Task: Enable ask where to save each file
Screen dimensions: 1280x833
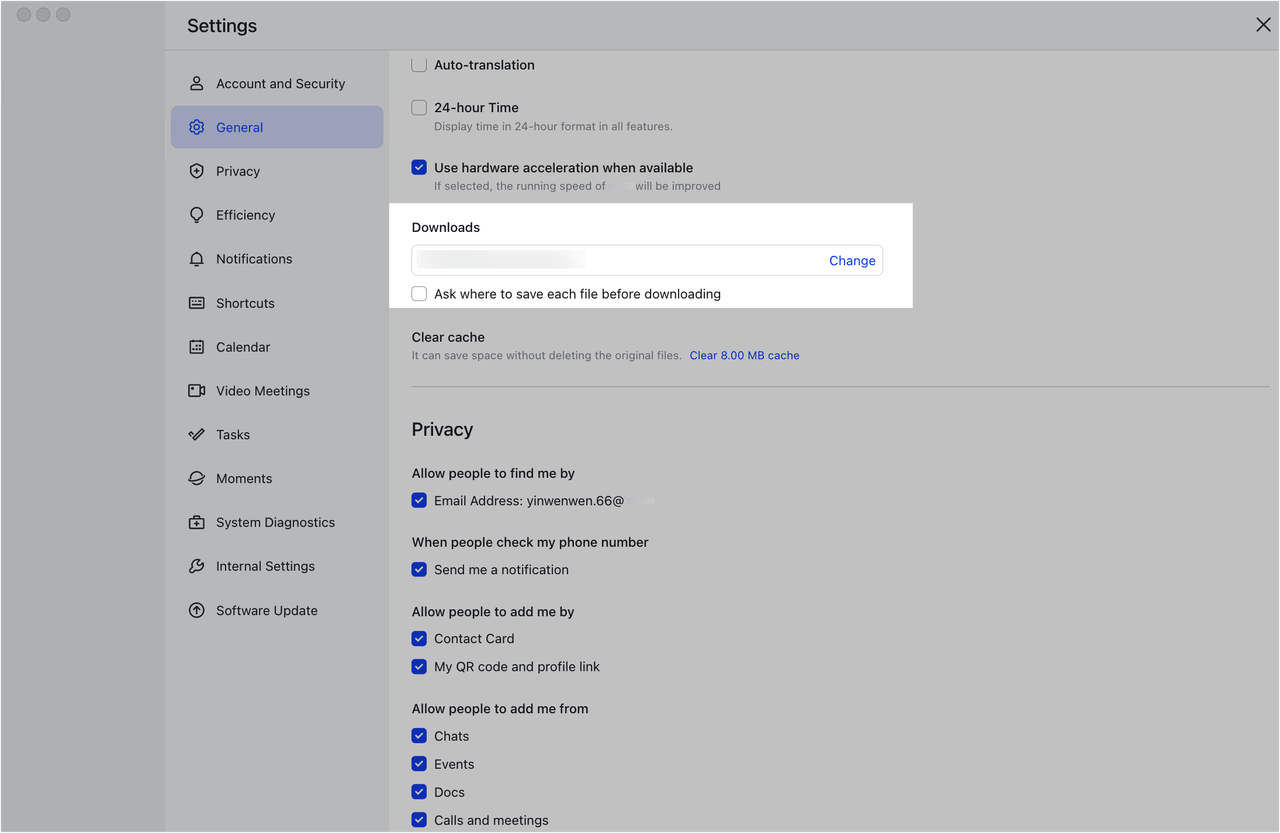Action: pyautogui.click(x=419, y=294)
